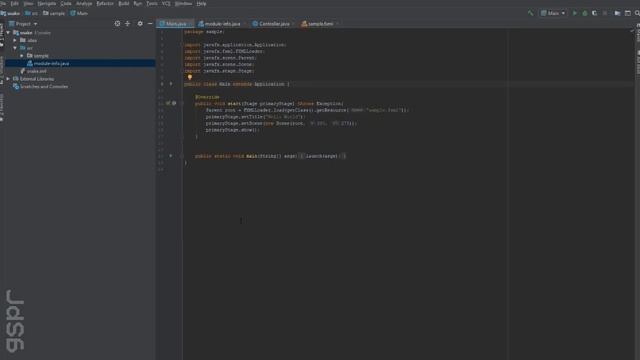Open the Help menu
Viewport: 640px width, 360px height.
coord(201,4)
